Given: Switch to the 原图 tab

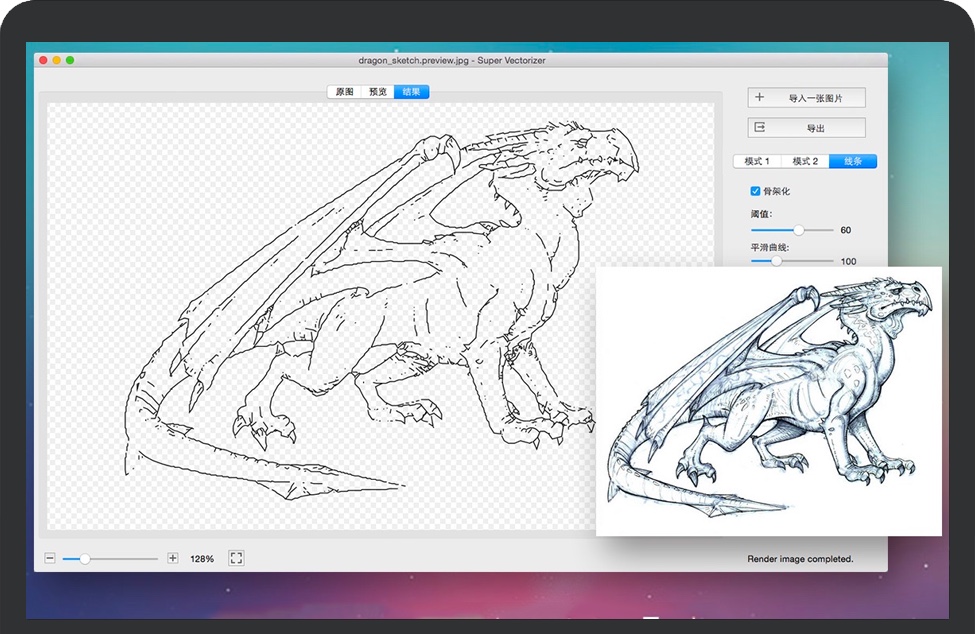Looking at the screenshot, I should tap(347, 91).
